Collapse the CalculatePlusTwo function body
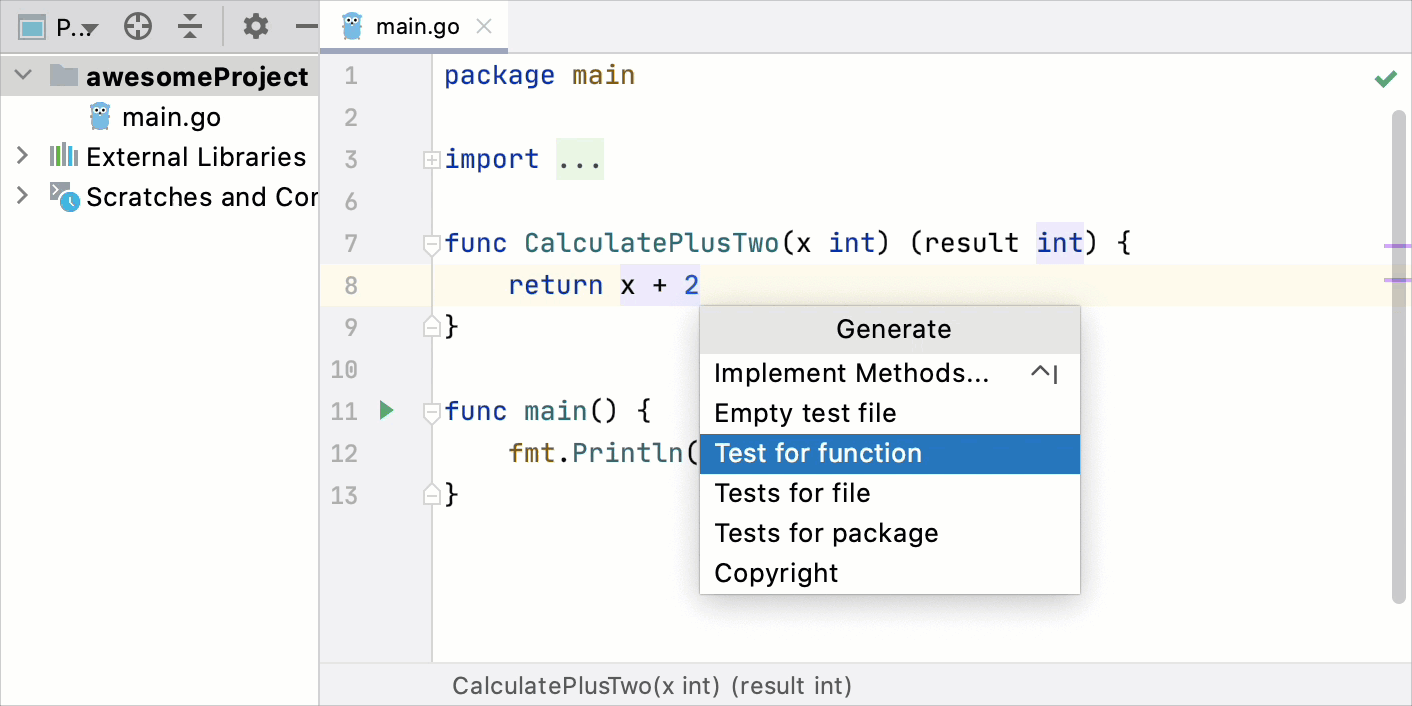 pyautogui.click(x=431, y=242)
